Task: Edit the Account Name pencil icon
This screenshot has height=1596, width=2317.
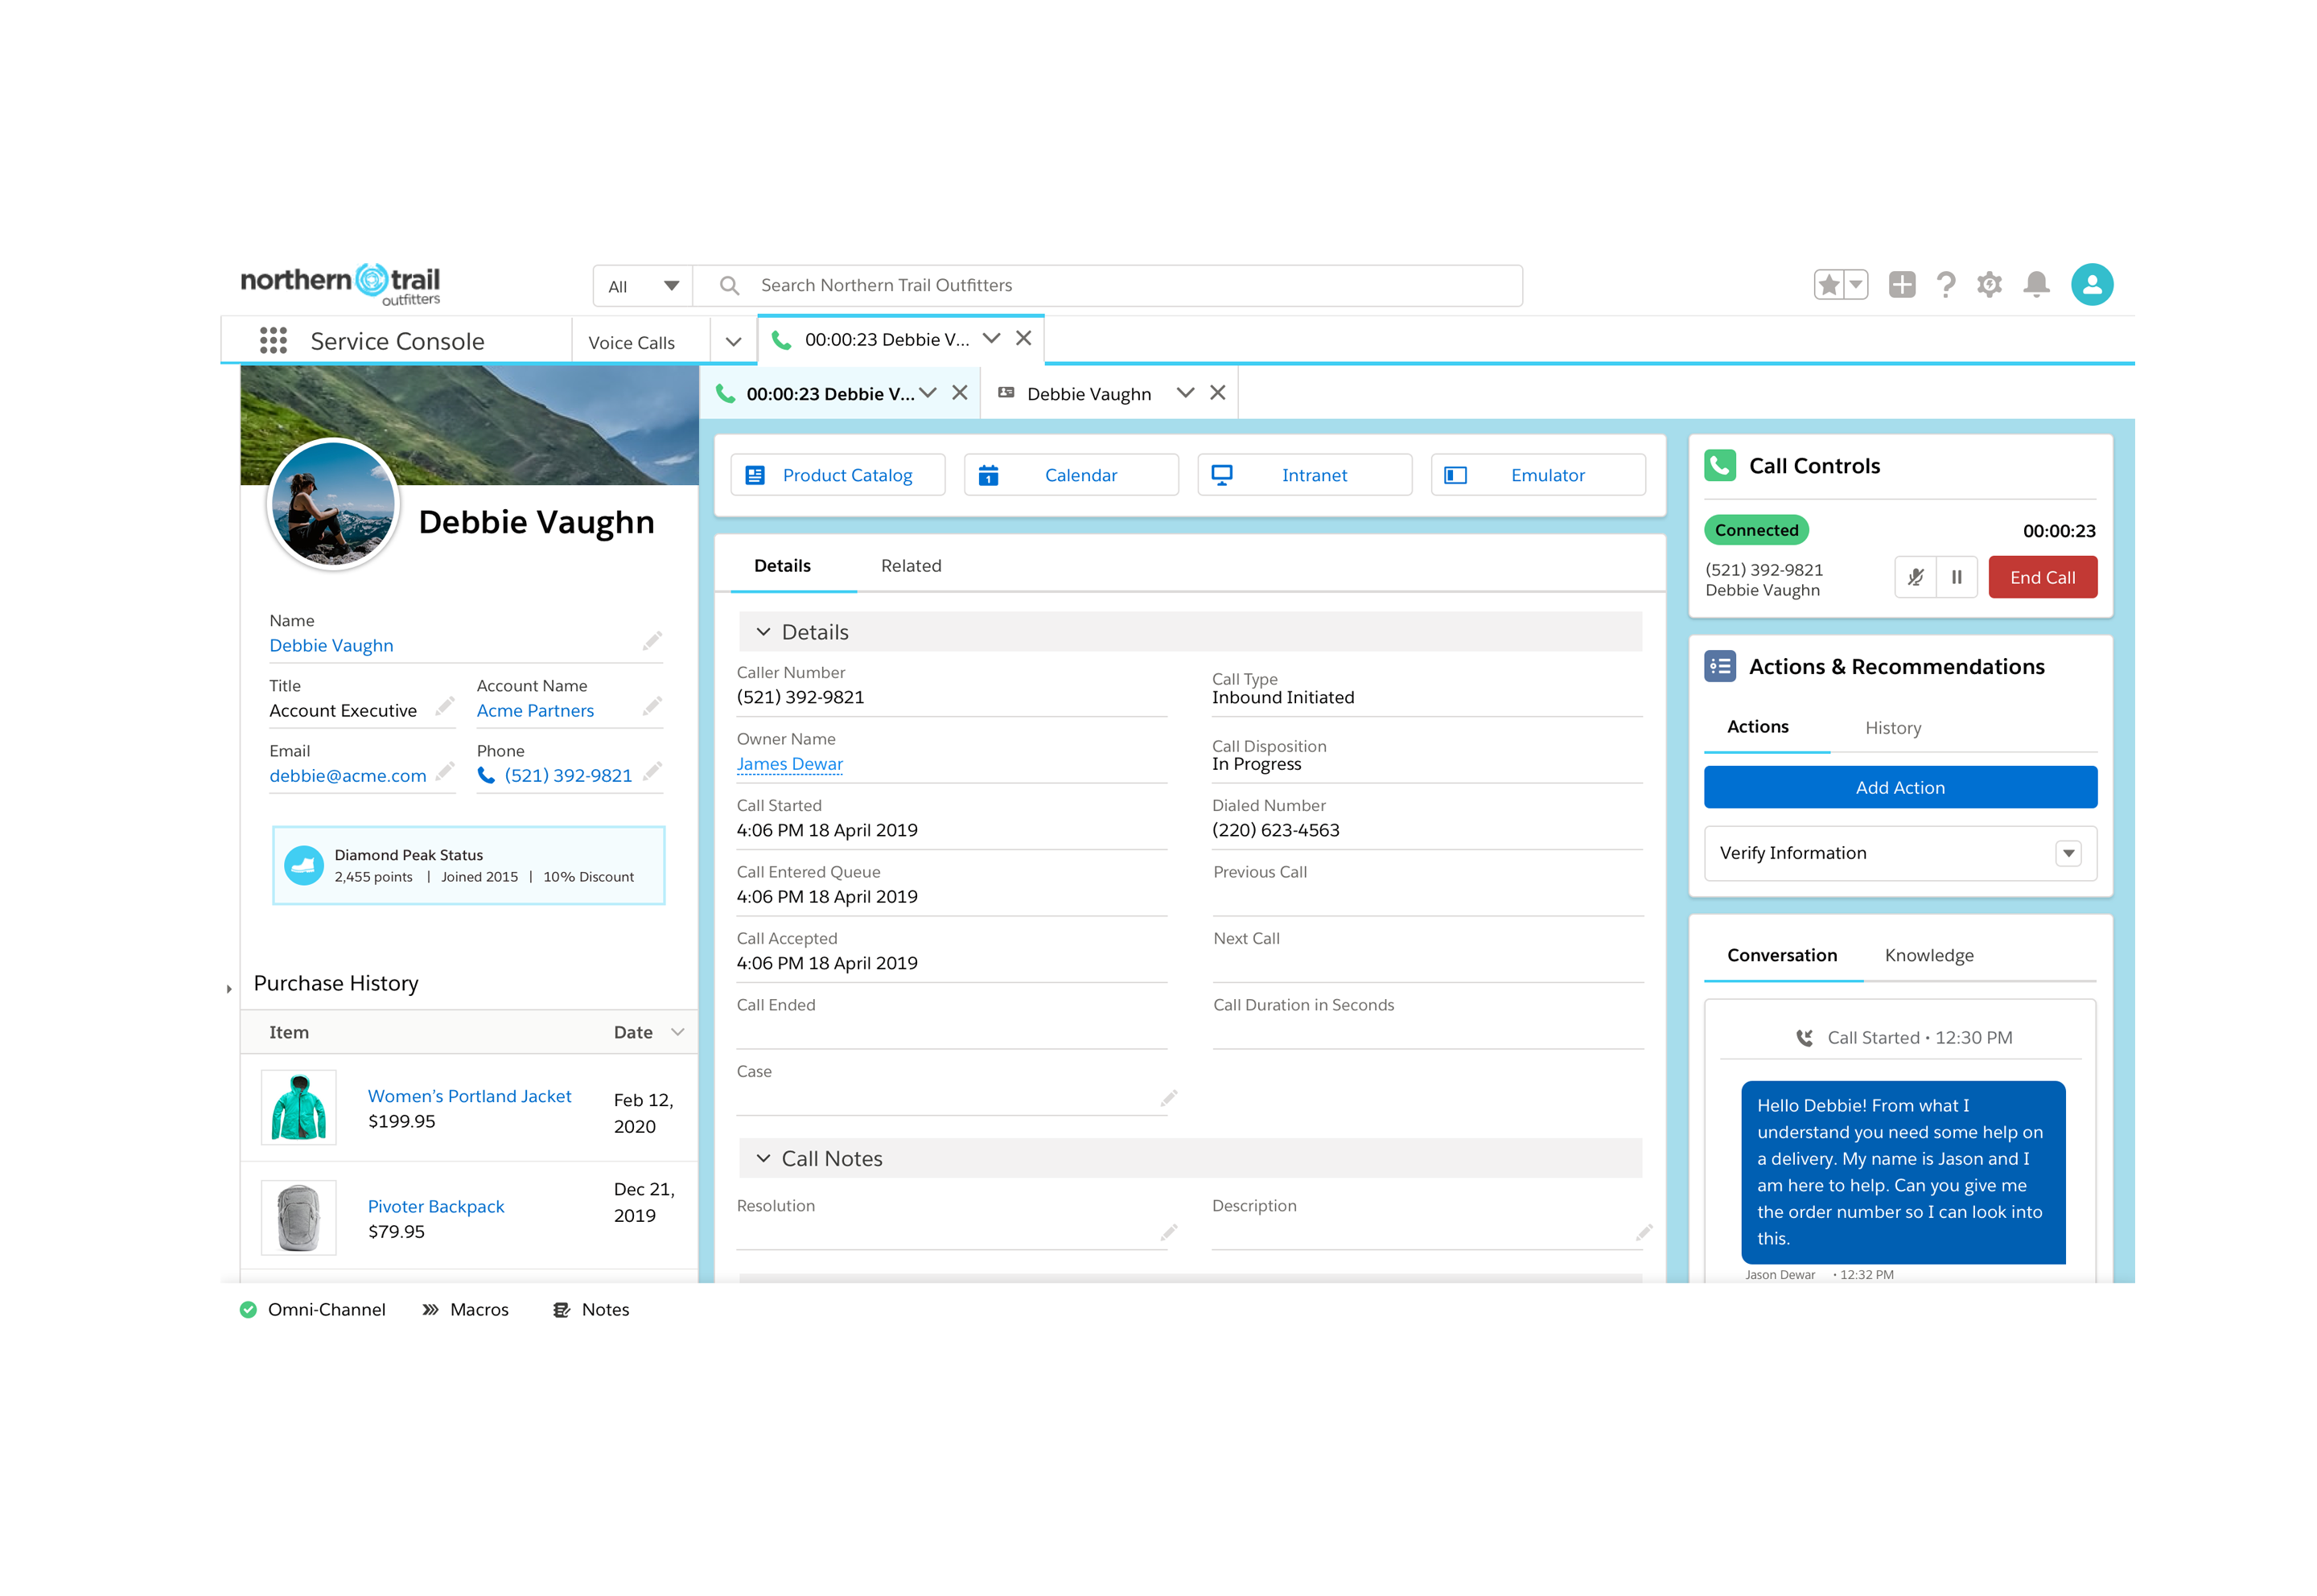Action: tap(652, 706)
